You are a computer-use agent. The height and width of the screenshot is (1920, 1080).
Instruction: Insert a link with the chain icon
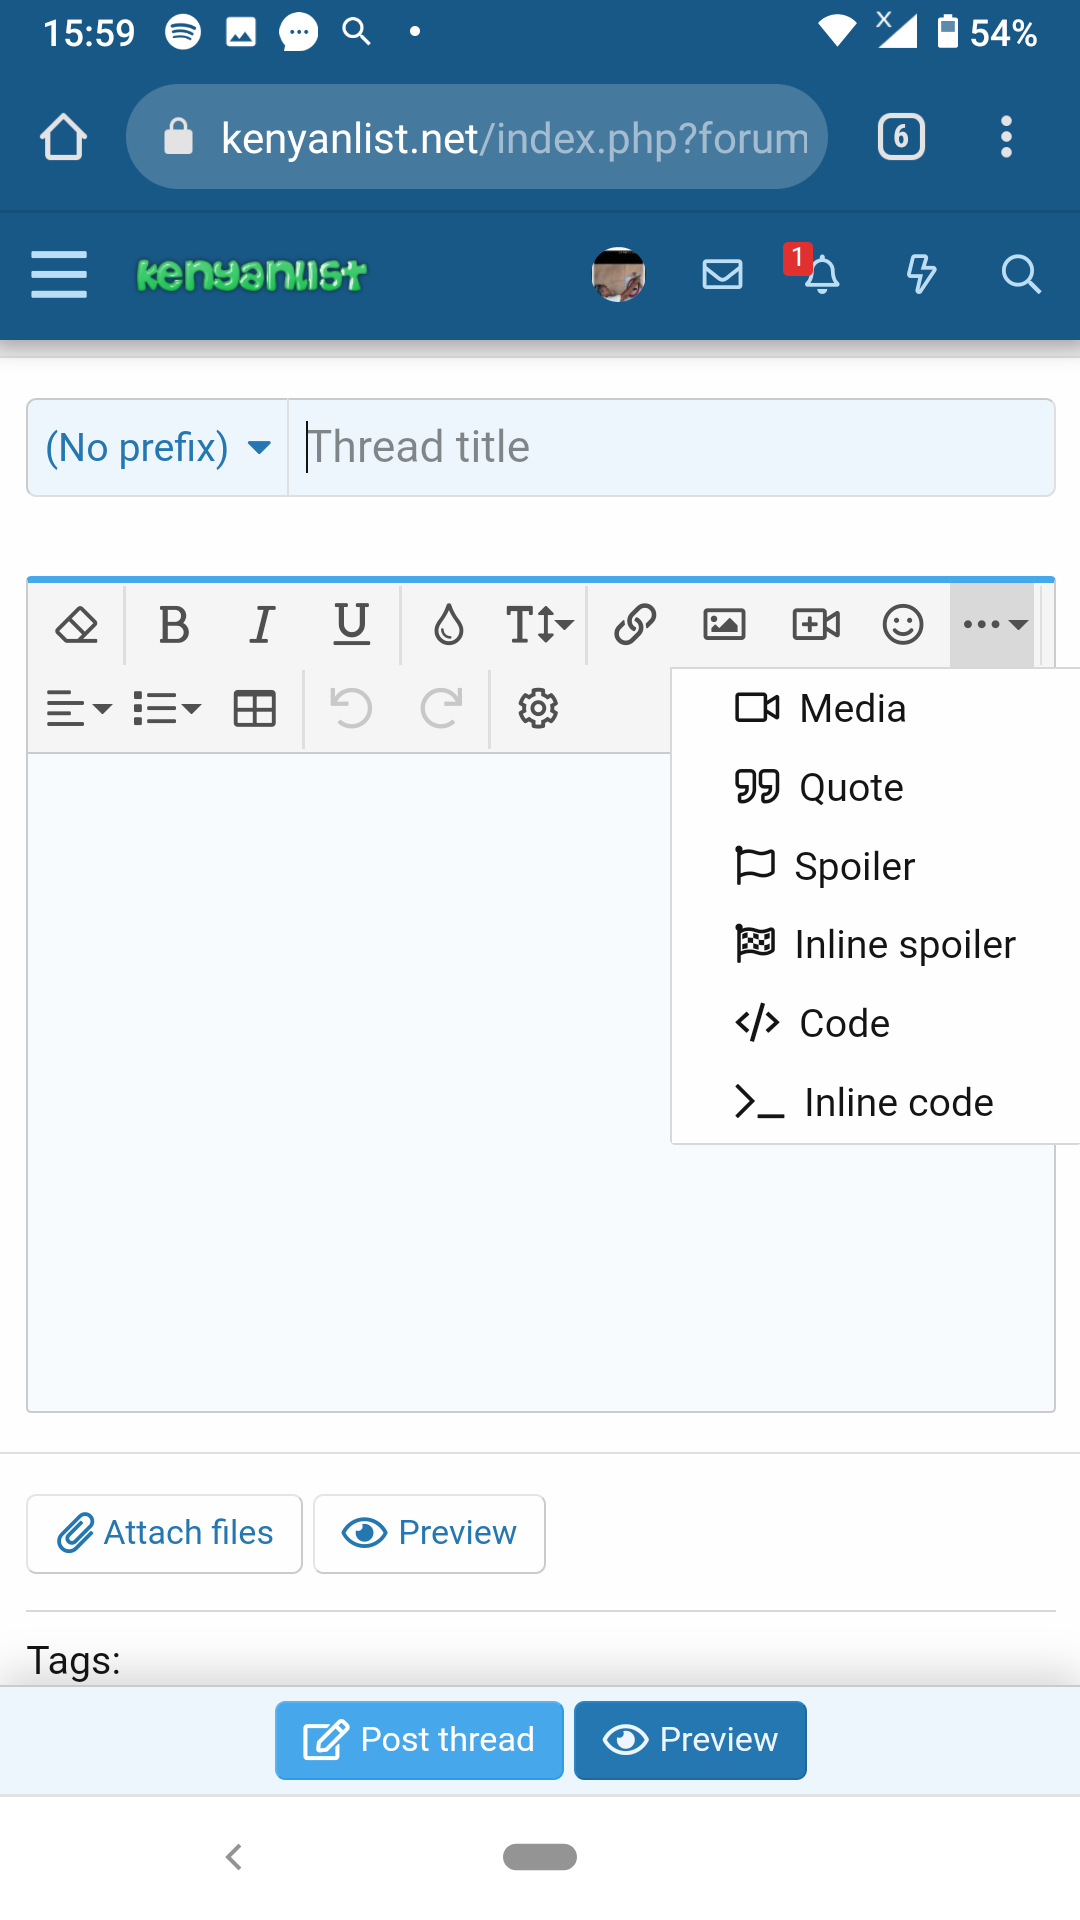(635, 625)
